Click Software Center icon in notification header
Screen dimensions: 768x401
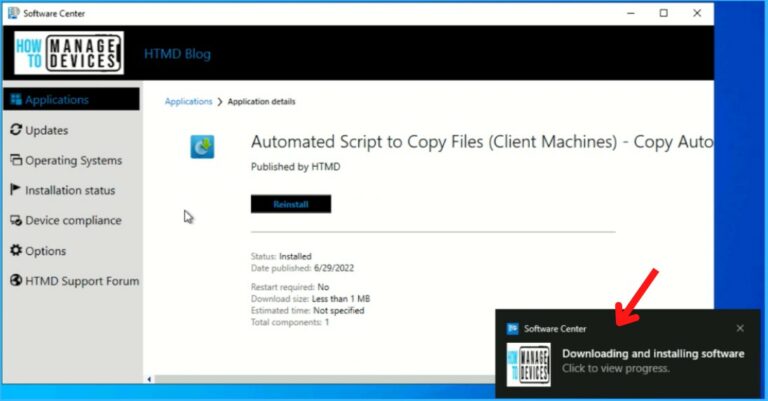[513, 329]
